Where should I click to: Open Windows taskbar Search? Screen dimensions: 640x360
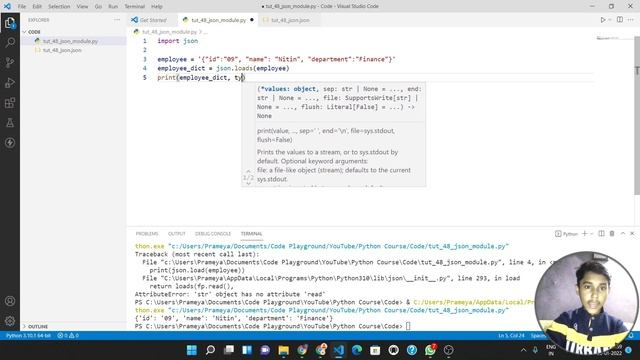210,350
